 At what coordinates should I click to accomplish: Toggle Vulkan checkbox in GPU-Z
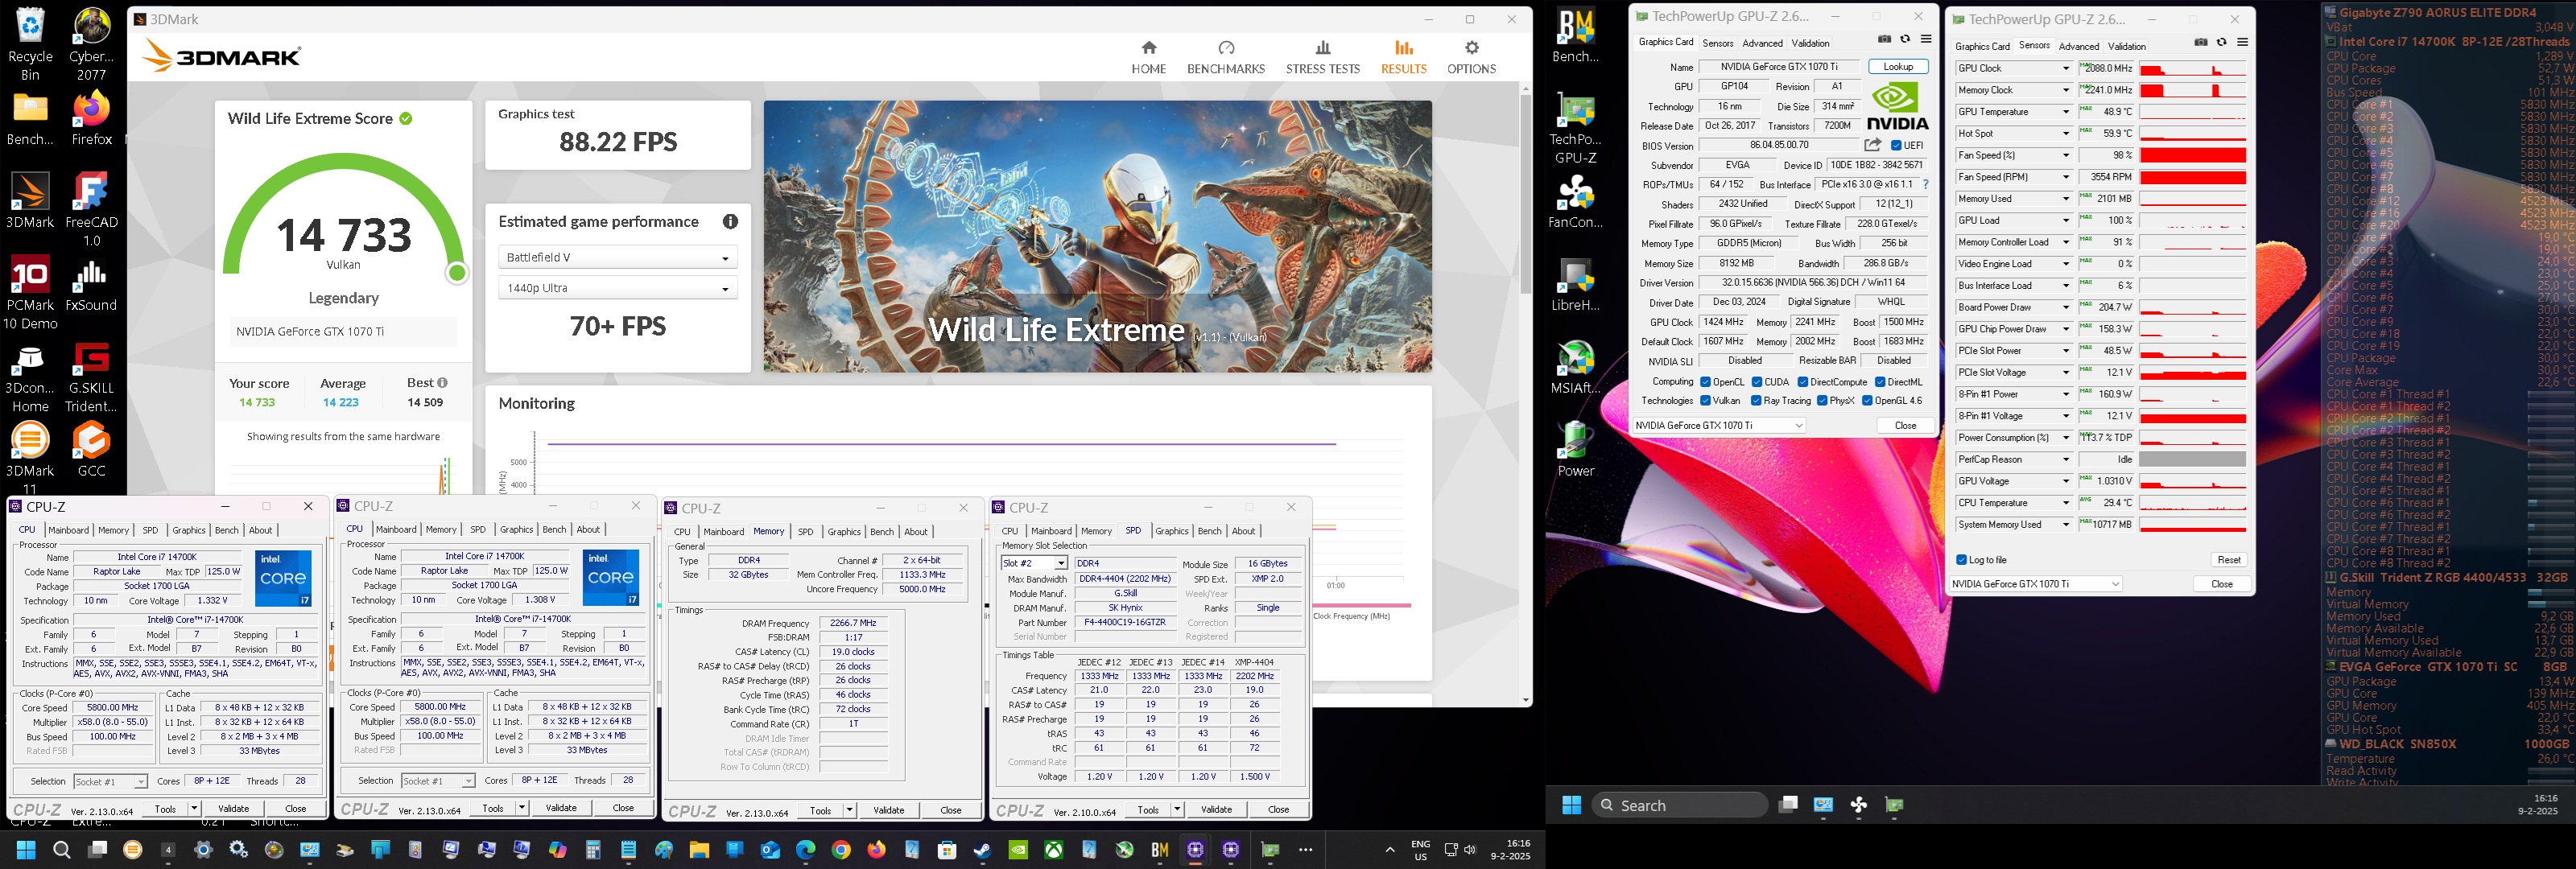(x=1706, y=401)
